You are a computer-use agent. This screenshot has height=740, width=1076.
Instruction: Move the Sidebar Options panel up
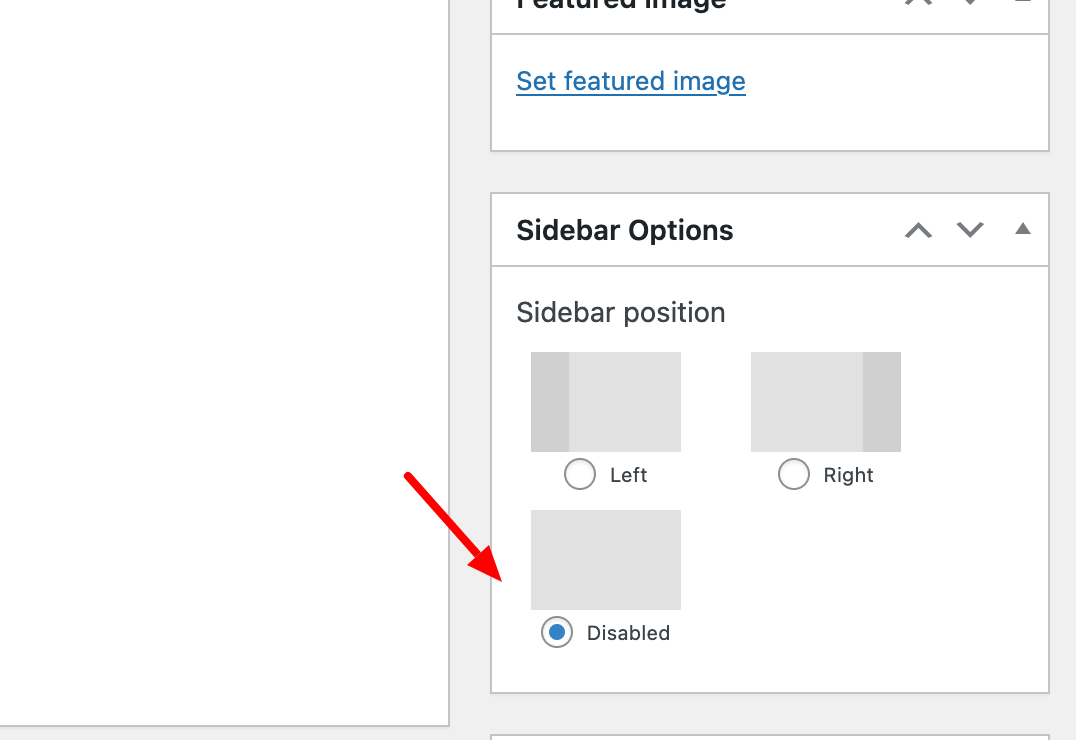tap(918, 231)
